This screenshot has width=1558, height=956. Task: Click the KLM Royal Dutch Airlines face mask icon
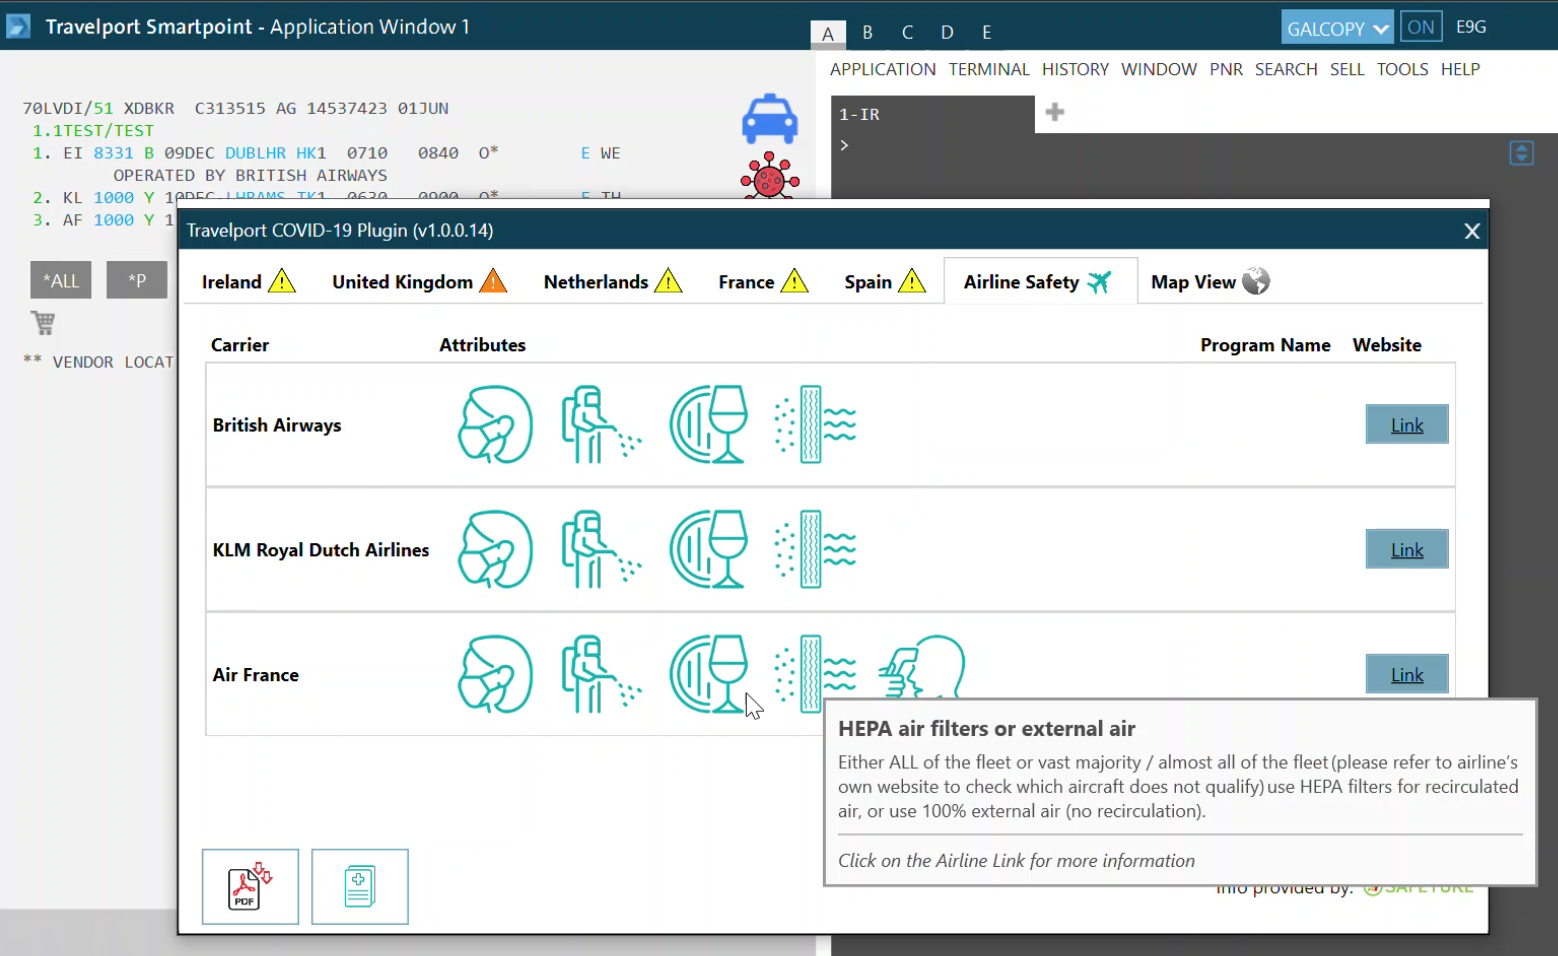pyautogui.click(x=495, y=550)
